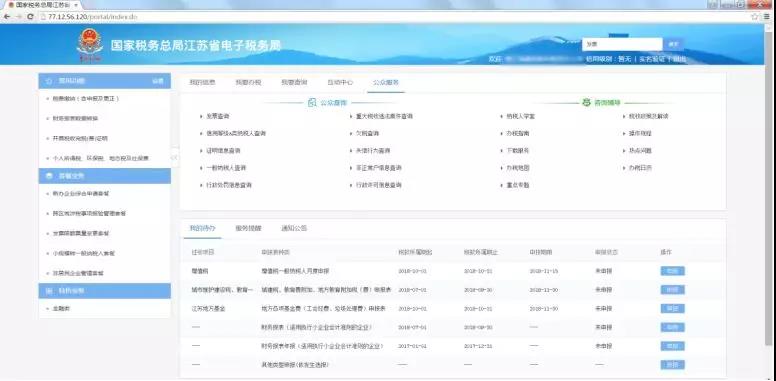Click the 设置 link in 常用功能 header
This screenshot has height=381, width=776.
pyautogui.click(x=158, y=81)
